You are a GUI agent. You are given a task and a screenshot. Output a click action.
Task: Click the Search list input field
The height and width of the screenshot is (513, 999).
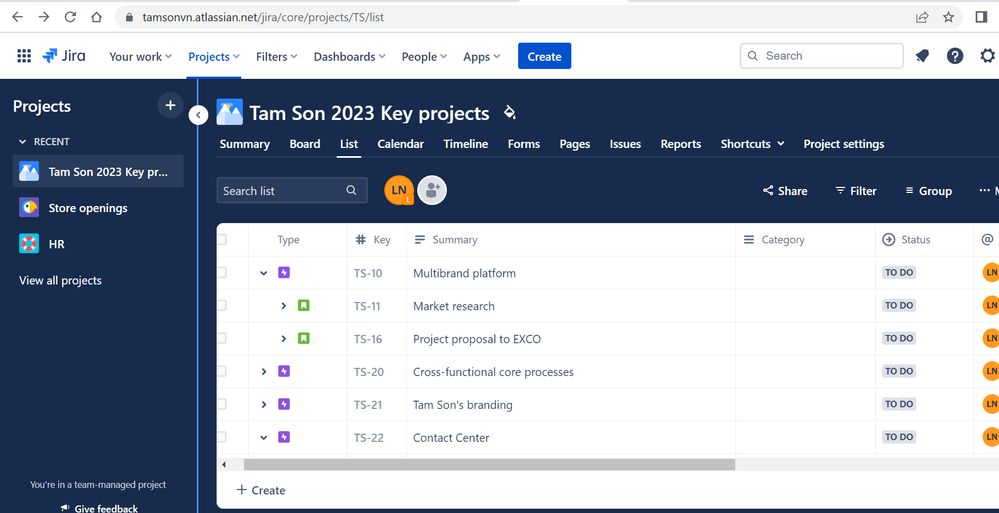[x=292, y=191]
